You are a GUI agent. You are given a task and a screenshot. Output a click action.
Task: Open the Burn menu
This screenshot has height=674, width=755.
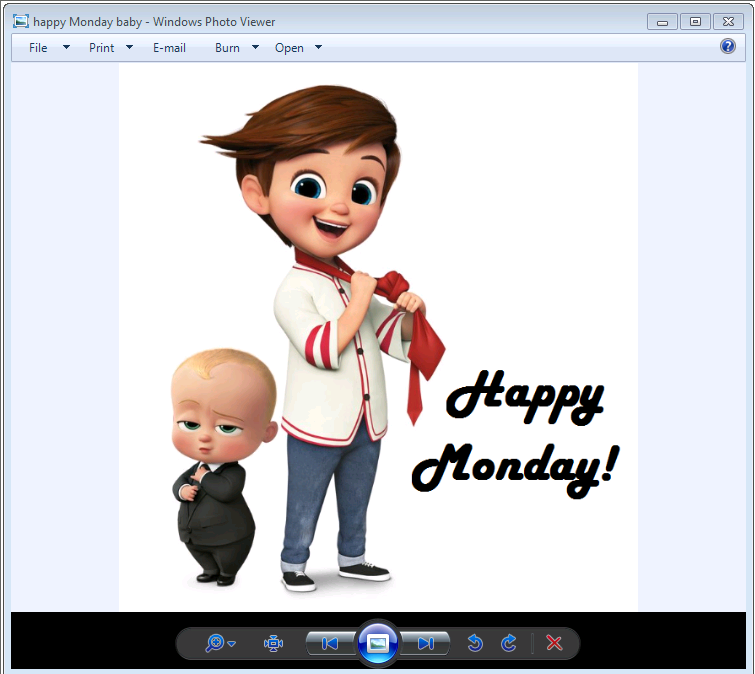tap(227, 48)
